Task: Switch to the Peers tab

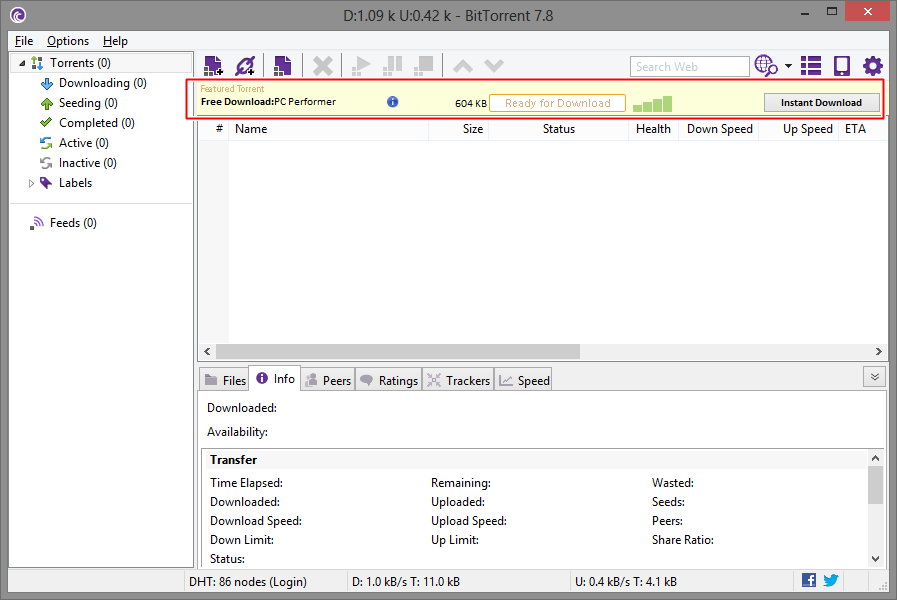Action: (x=328, y=380)
